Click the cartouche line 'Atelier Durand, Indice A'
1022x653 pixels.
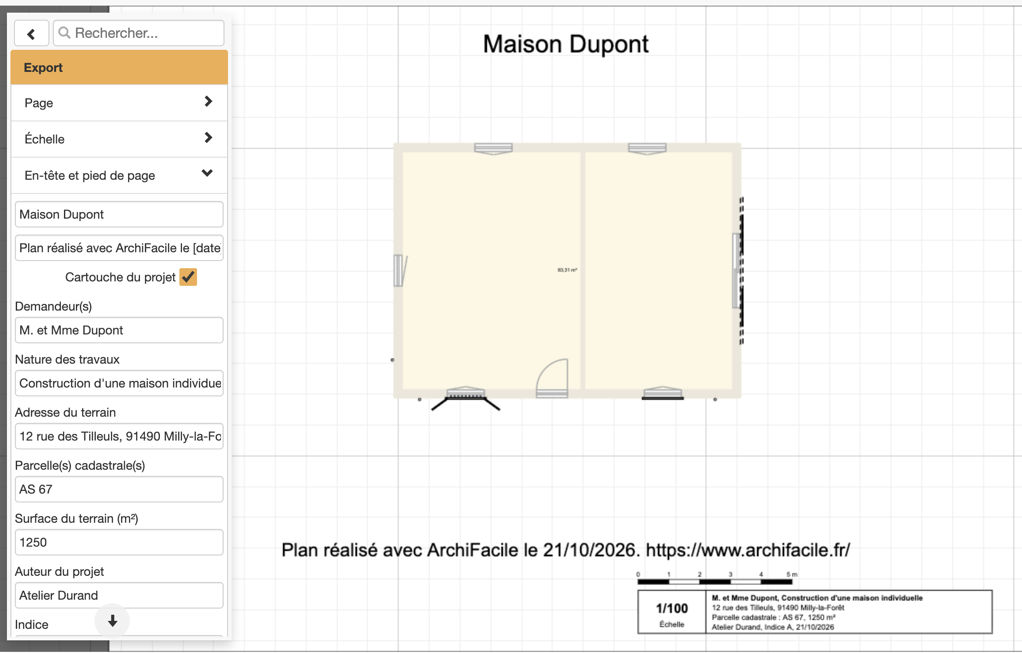(773, 627)
